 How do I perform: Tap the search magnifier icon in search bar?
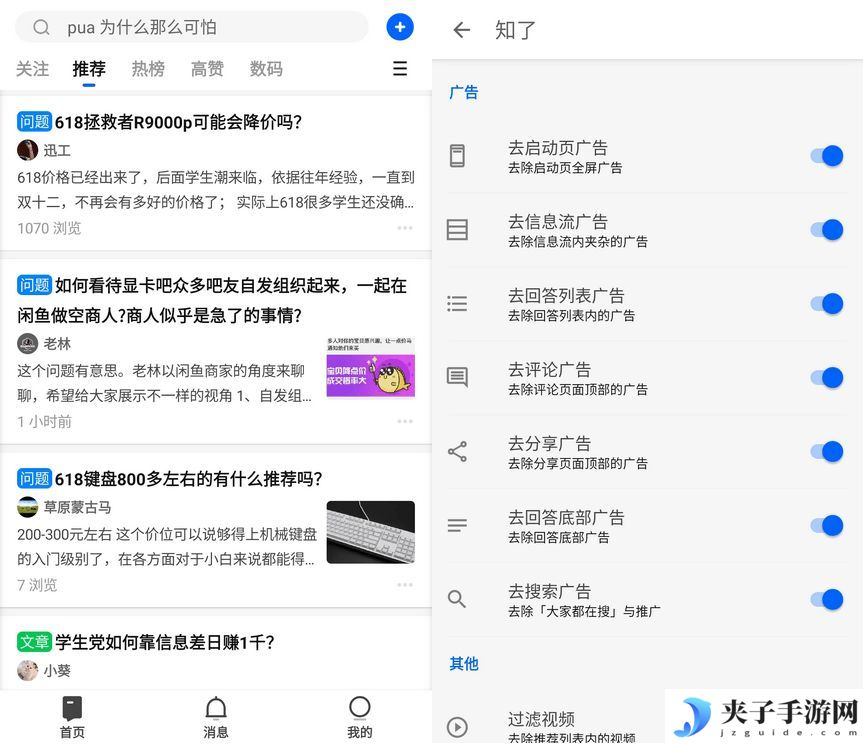(x=41, y=27)
